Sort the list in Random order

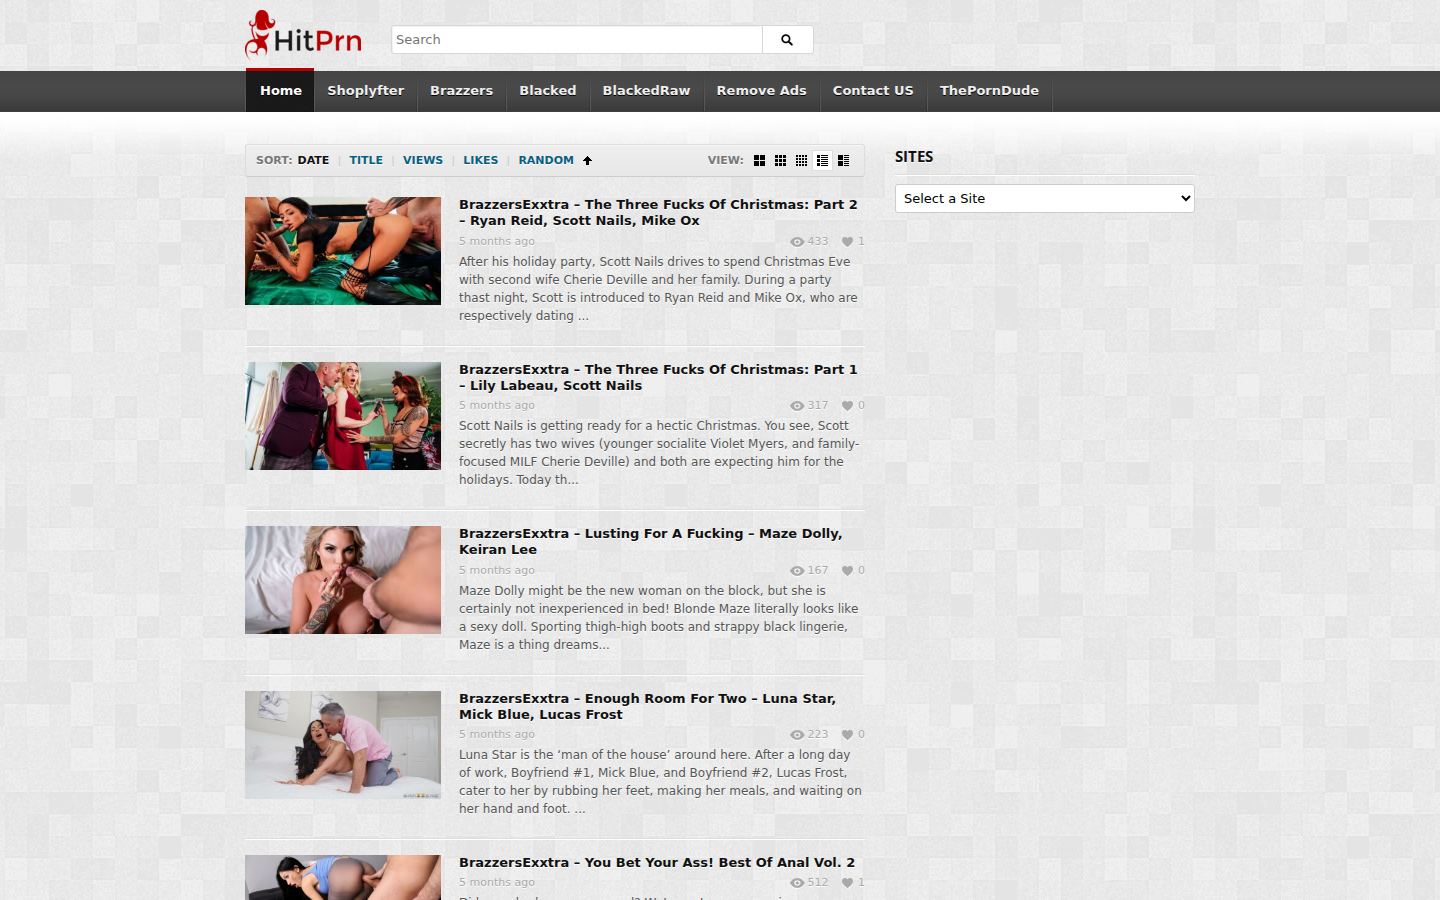546,160
